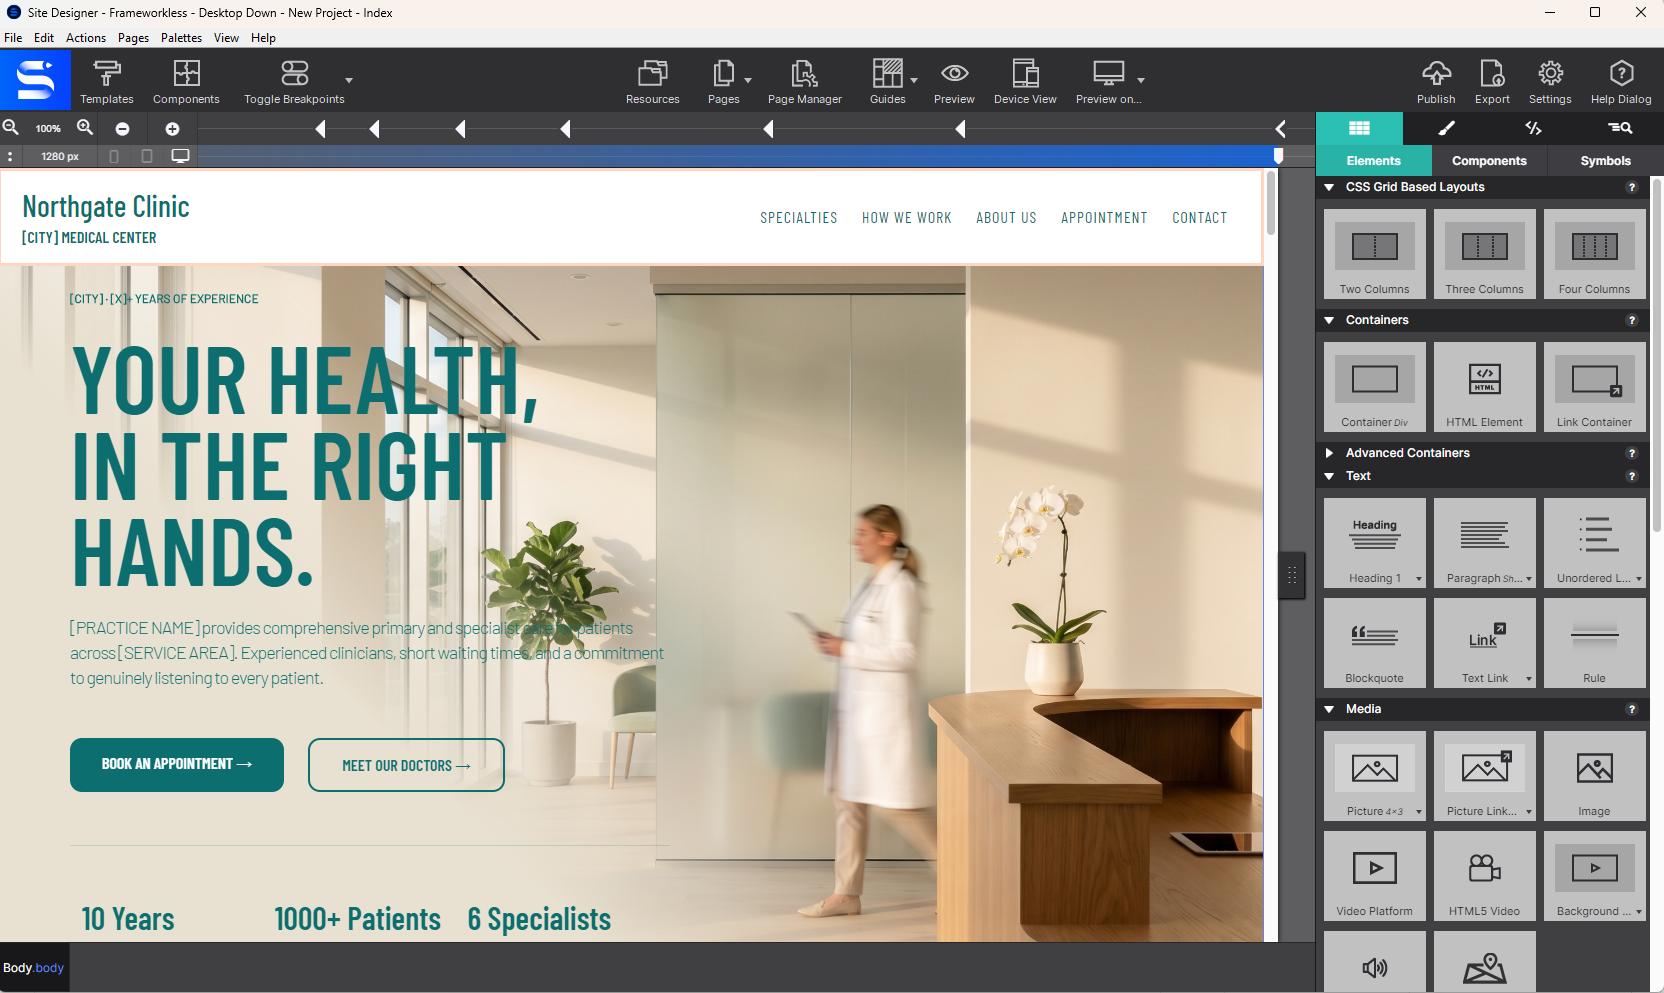Switch to the Components tab
1664x993 pixels.
point(1489,161)
